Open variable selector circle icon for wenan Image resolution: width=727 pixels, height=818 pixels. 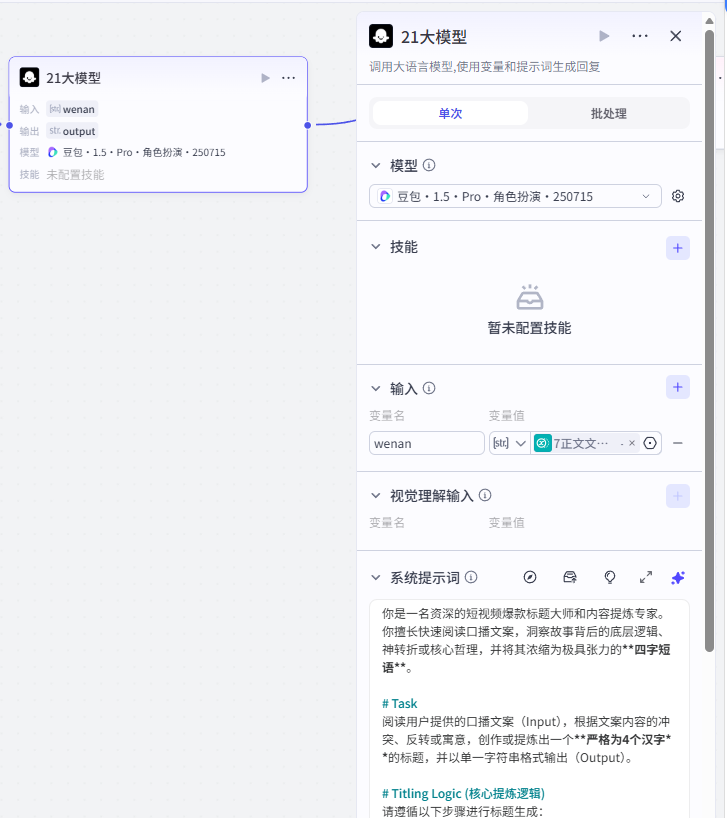pyautogui.click(x=650, y=443)
